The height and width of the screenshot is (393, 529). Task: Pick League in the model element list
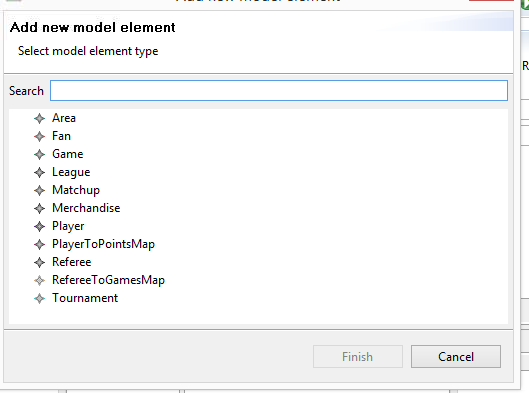point(71,172)
